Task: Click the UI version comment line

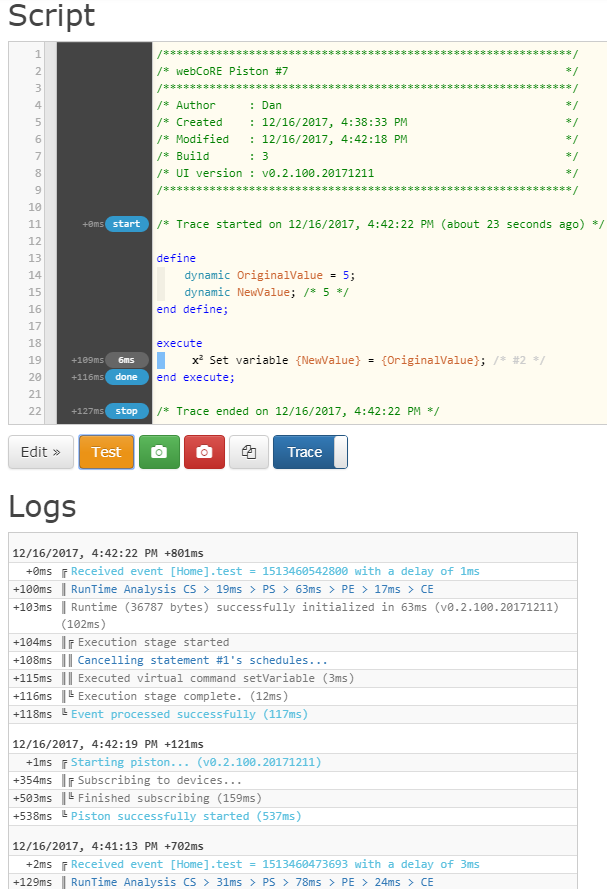Action: coord(367,173)
